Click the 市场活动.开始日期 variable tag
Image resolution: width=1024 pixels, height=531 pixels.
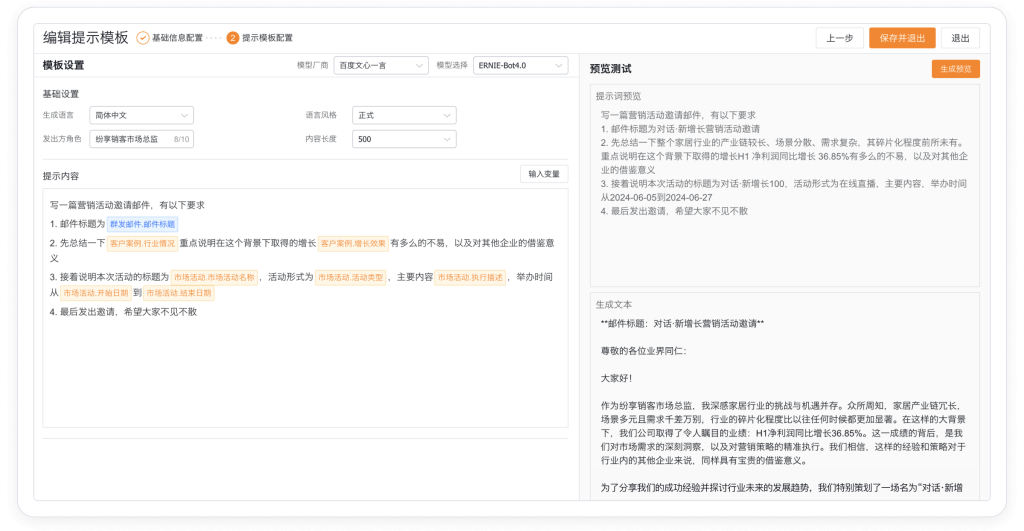click(94, 293)
